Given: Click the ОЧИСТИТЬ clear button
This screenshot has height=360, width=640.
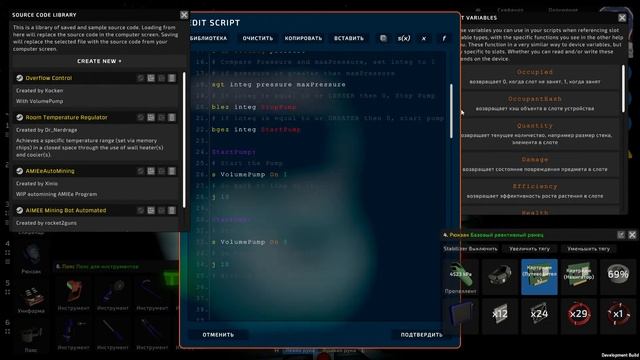Looking at the screenshot, I should pos(258,38).
